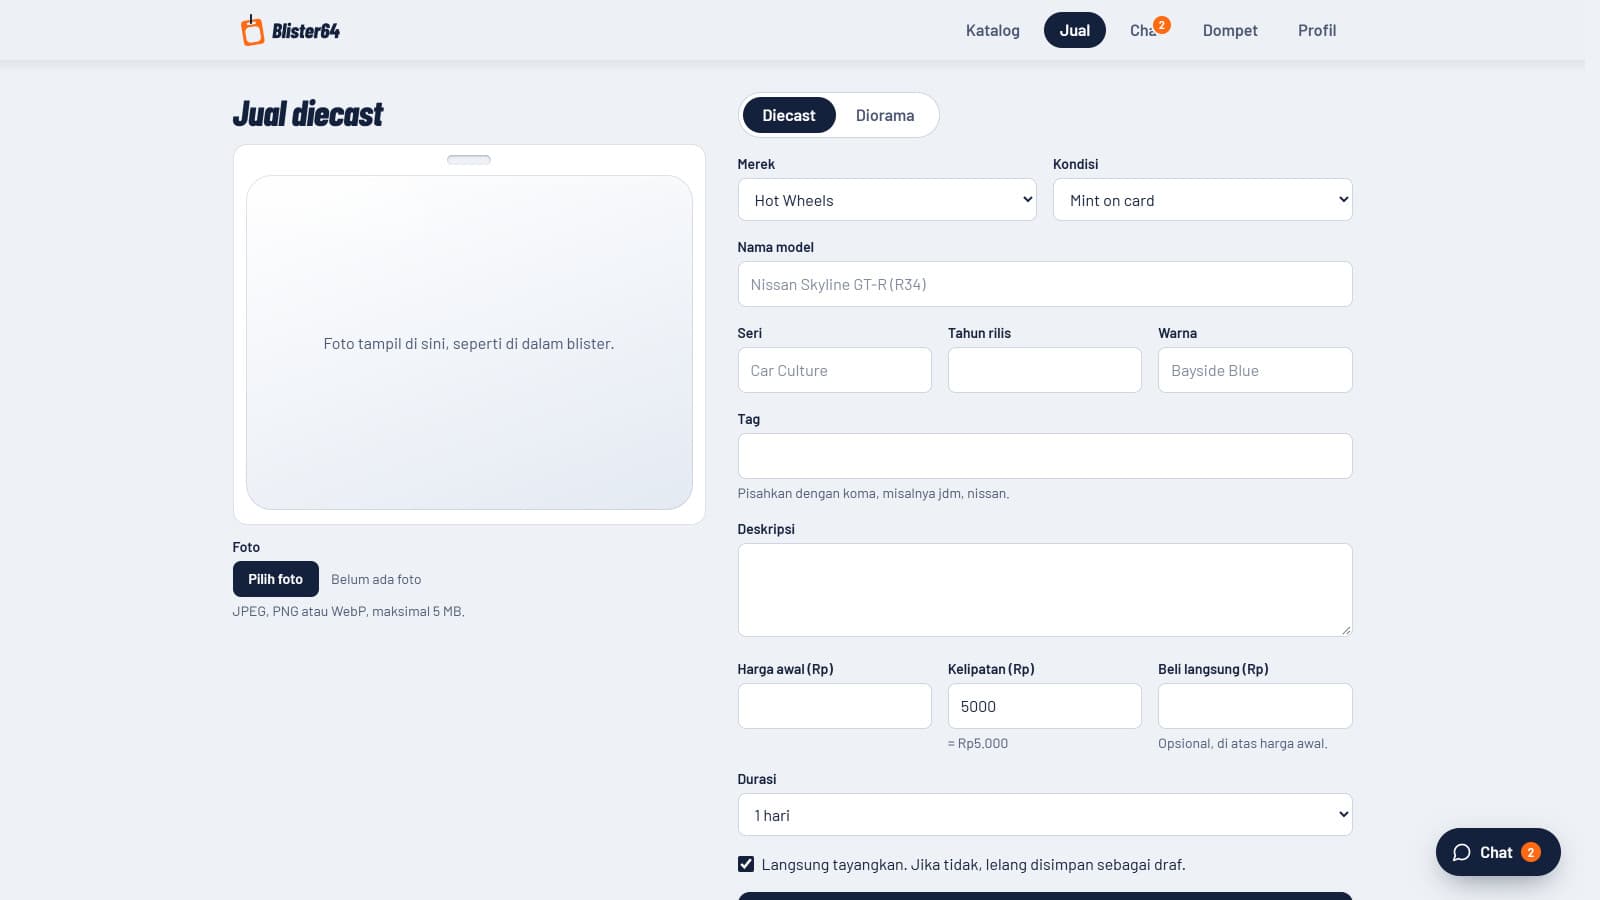
Task: Select the Diecast listing tab
Action: (x=789, y=115)
